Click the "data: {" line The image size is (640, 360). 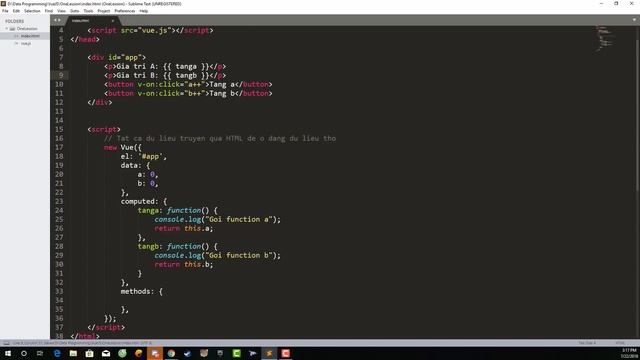tap(136, 165)
